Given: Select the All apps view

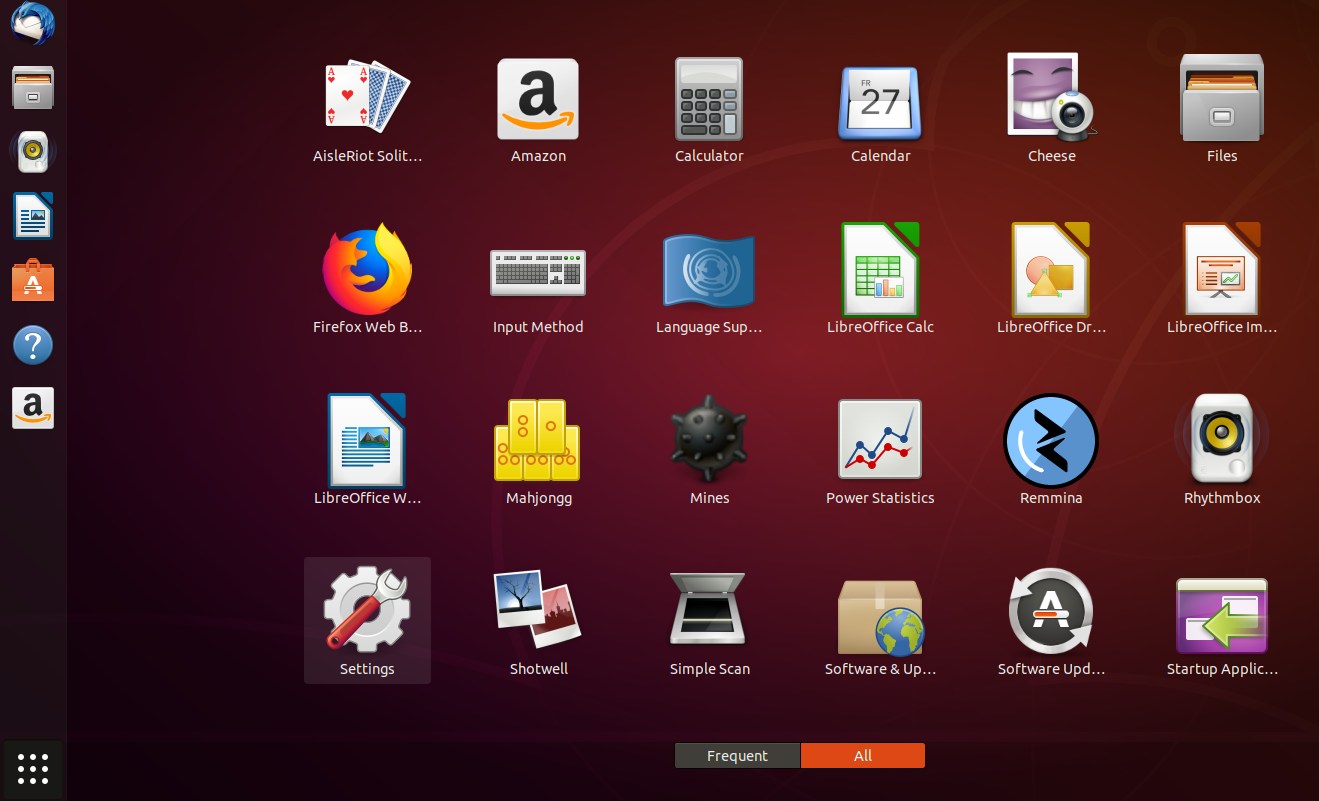Looking at the screenshot, I should click(x=863, y=756).
